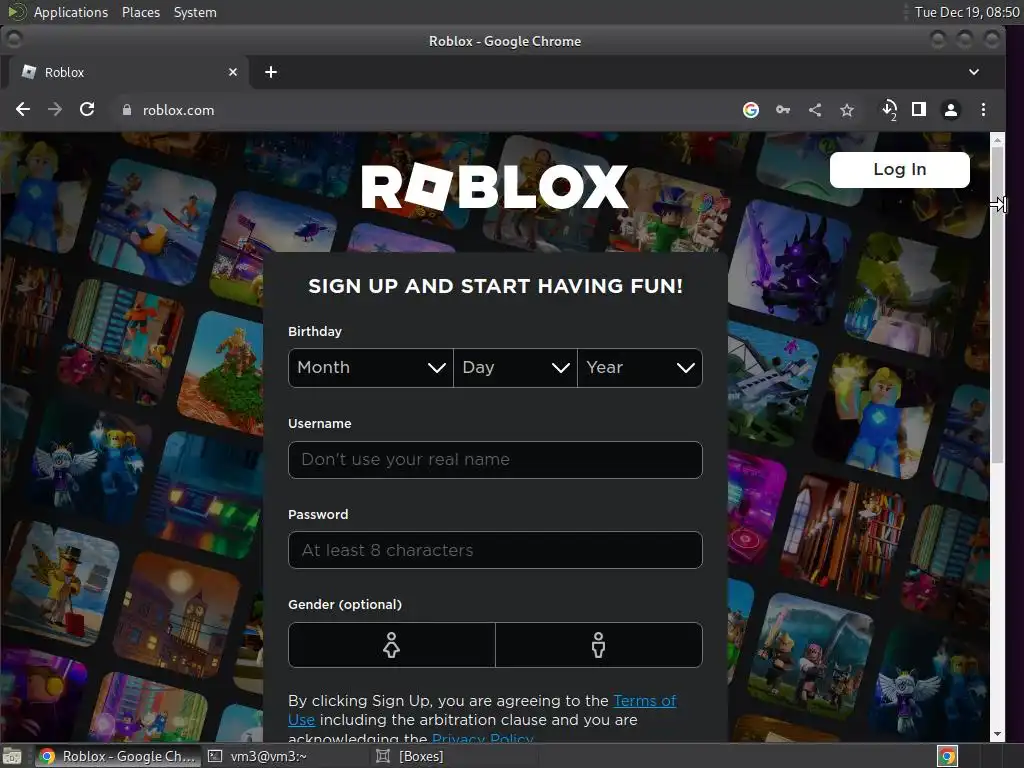The image size is (1024, 768).
Task: Expand the Month birthday dropdown
Action: coord(371,368)
